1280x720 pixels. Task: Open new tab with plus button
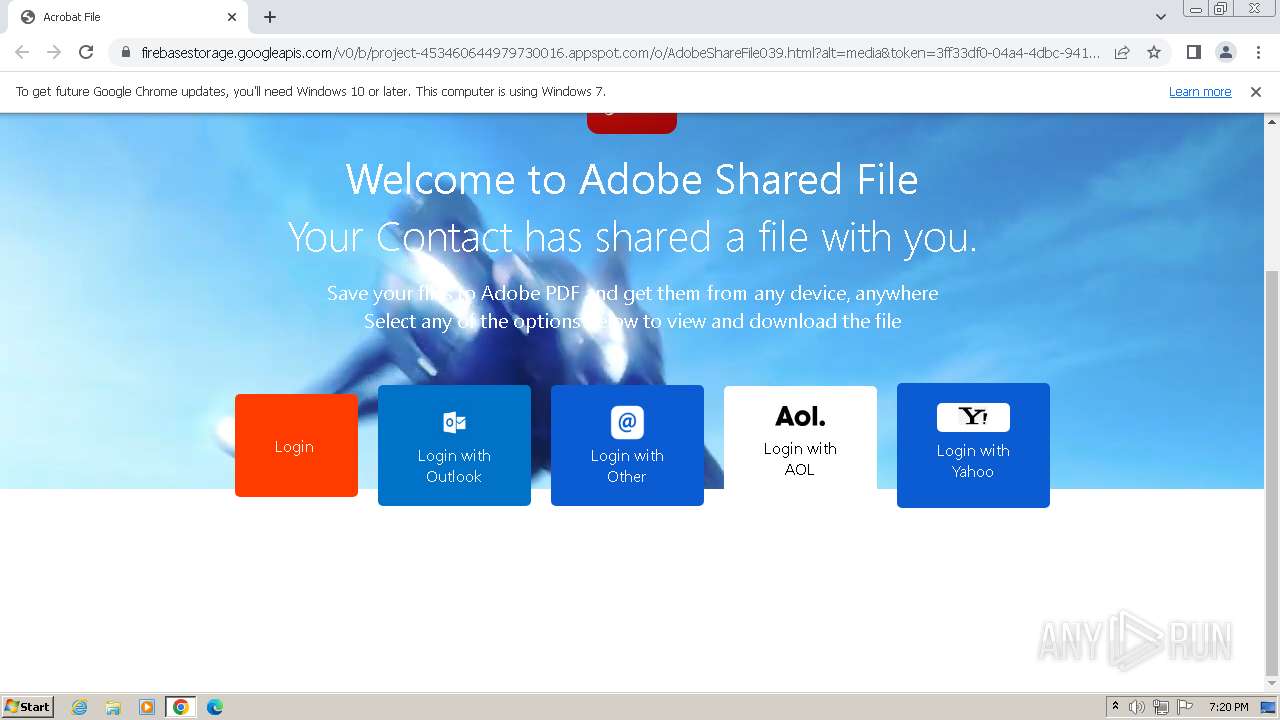270,17
